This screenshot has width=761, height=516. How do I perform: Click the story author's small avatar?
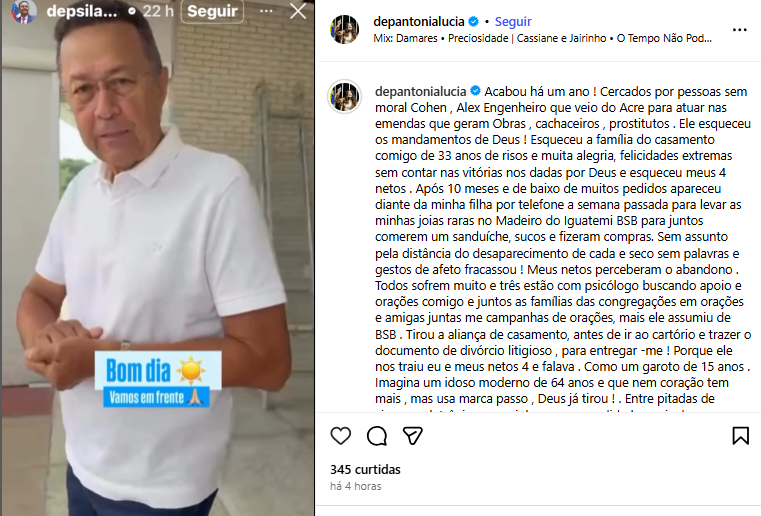click(x=24, y=11)
